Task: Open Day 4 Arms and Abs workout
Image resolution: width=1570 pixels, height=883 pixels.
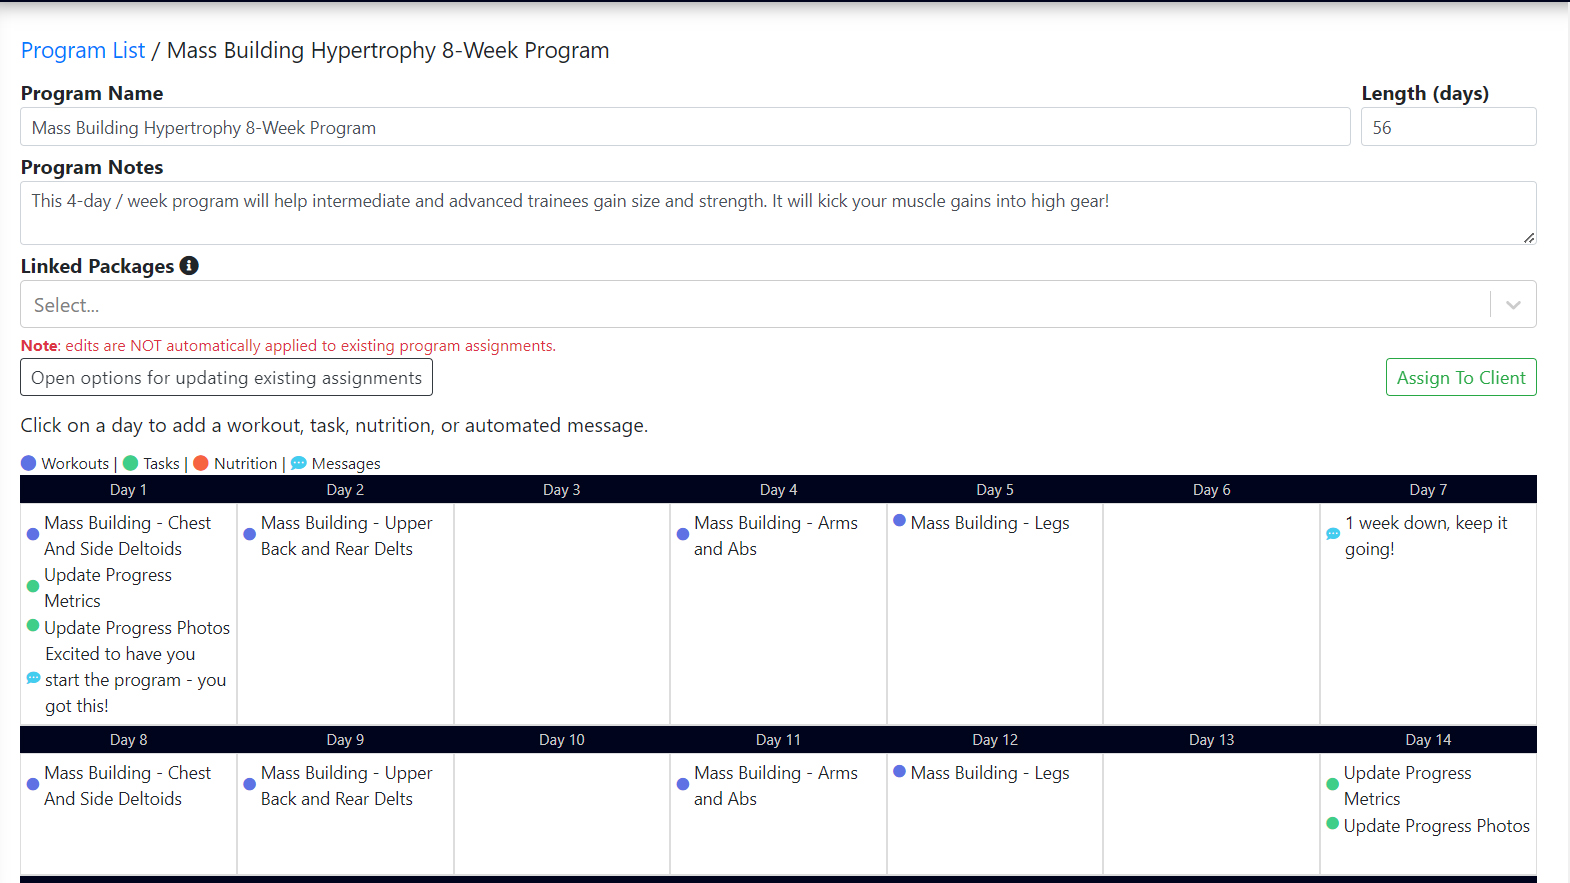Action: [775, 536]
